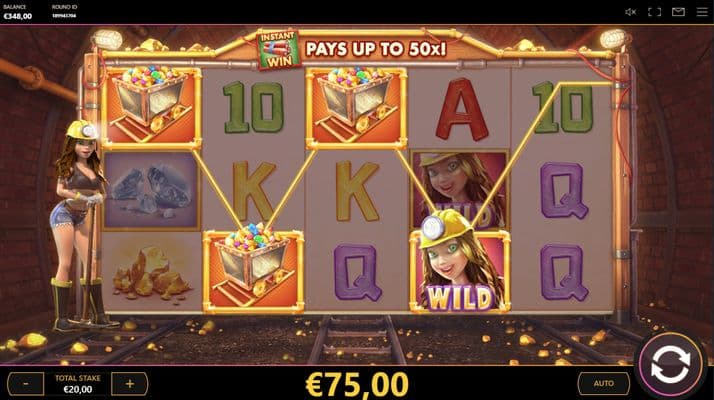Open the messages envelope icon

pos(678,12)
